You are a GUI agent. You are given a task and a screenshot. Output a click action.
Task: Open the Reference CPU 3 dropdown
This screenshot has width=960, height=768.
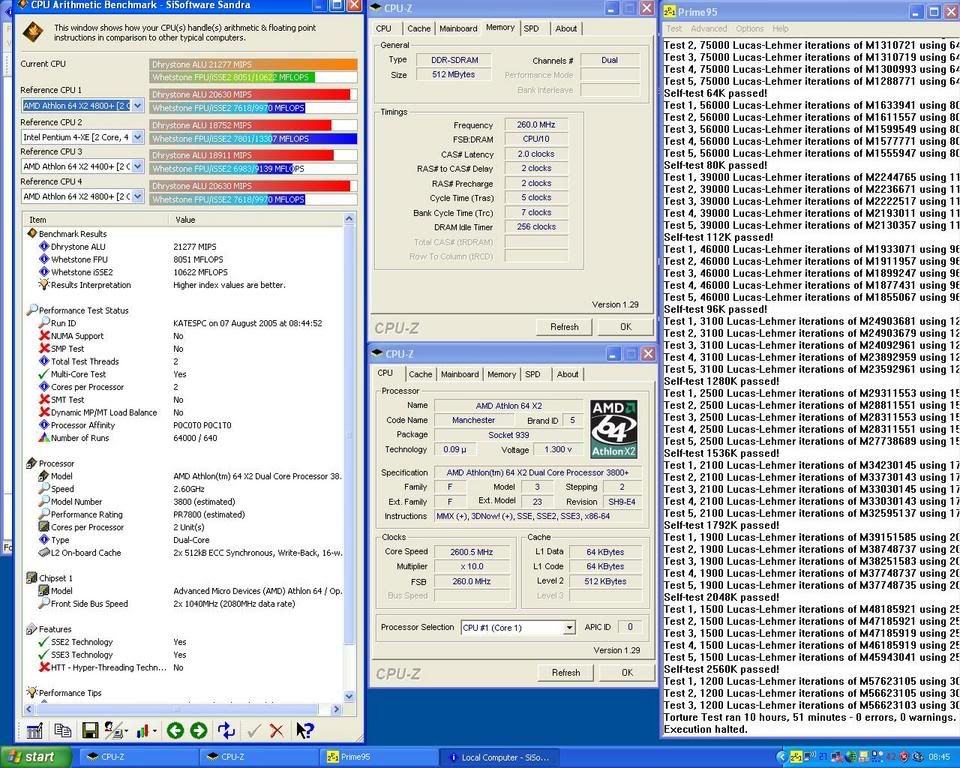tap(138, 166)
